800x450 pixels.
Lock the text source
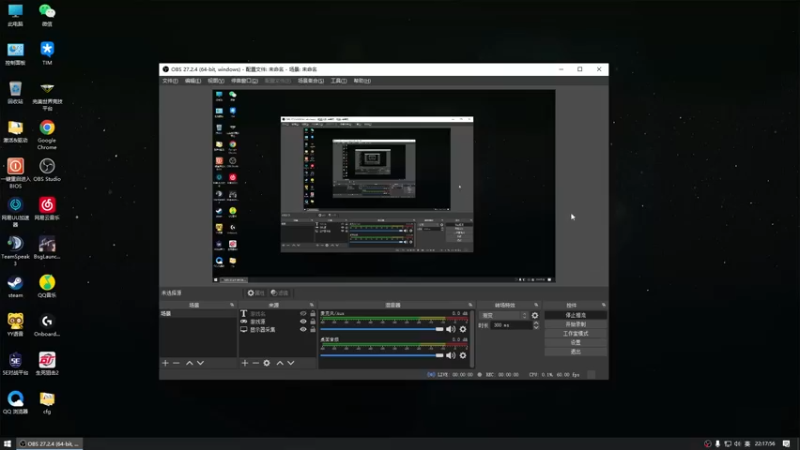(x=313, y=314)
